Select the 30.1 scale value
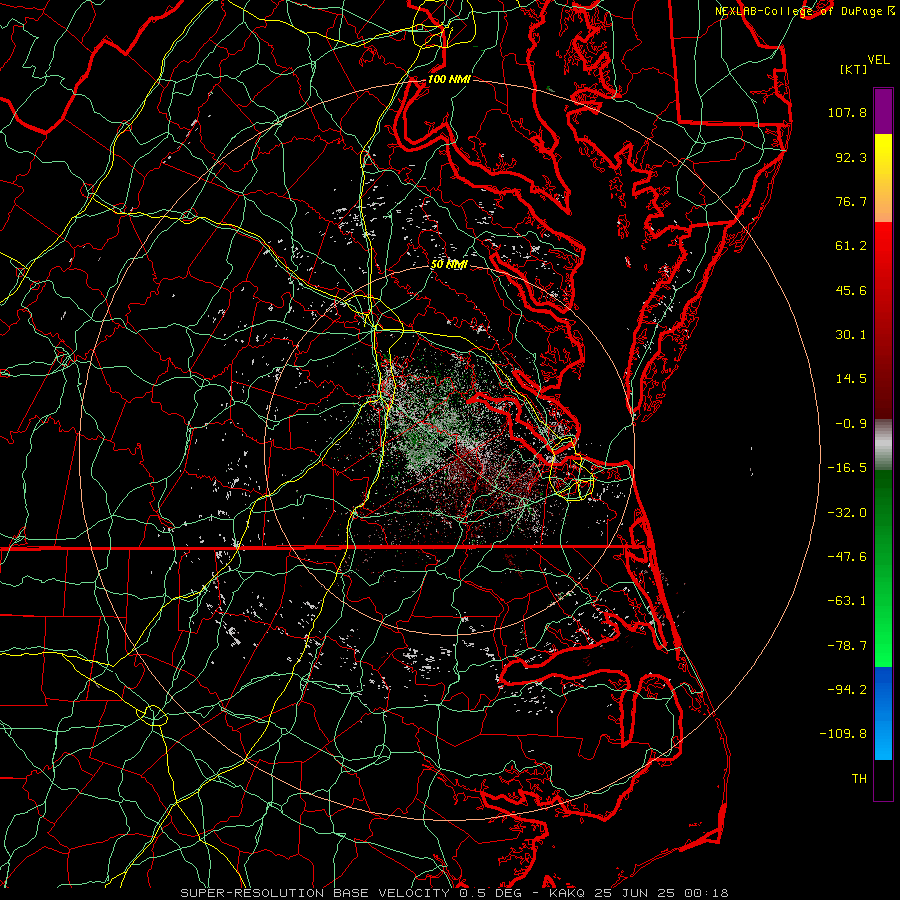This screenshot has height=900, width=900. coord(851,335)
